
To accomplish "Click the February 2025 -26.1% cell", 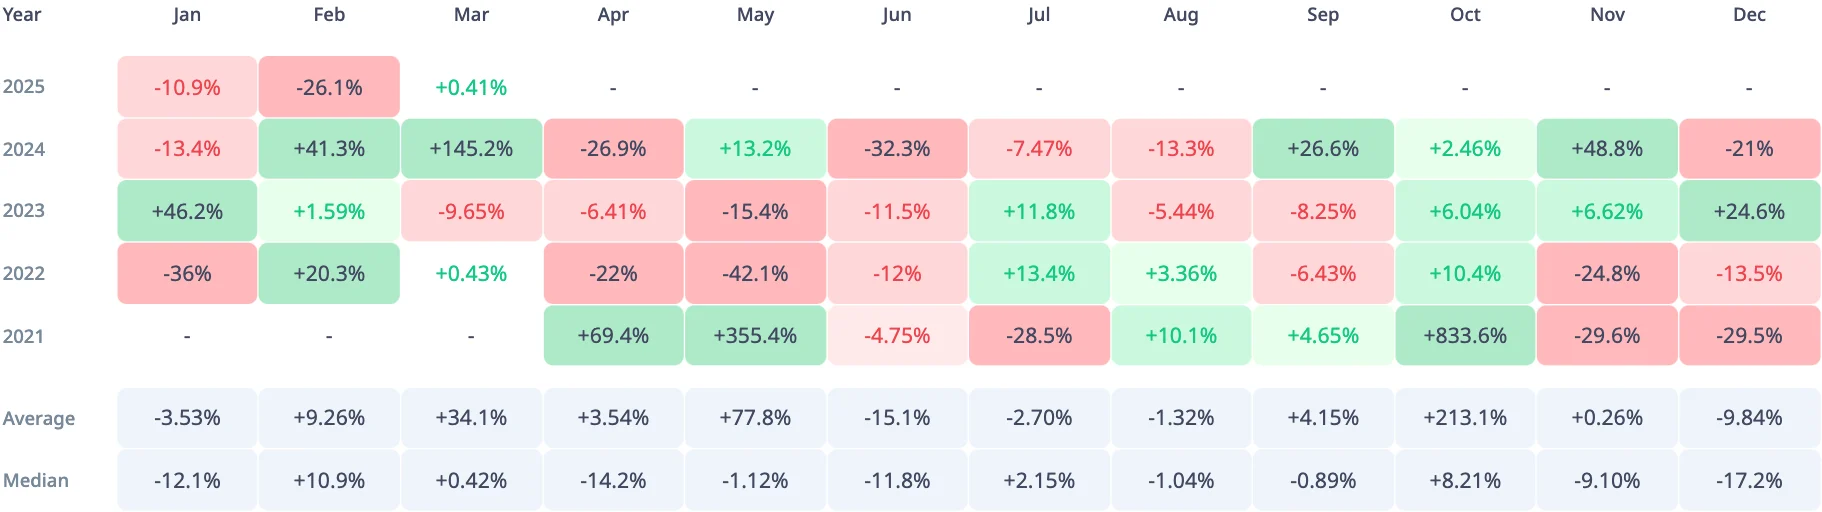I will (x=329, y=87).
